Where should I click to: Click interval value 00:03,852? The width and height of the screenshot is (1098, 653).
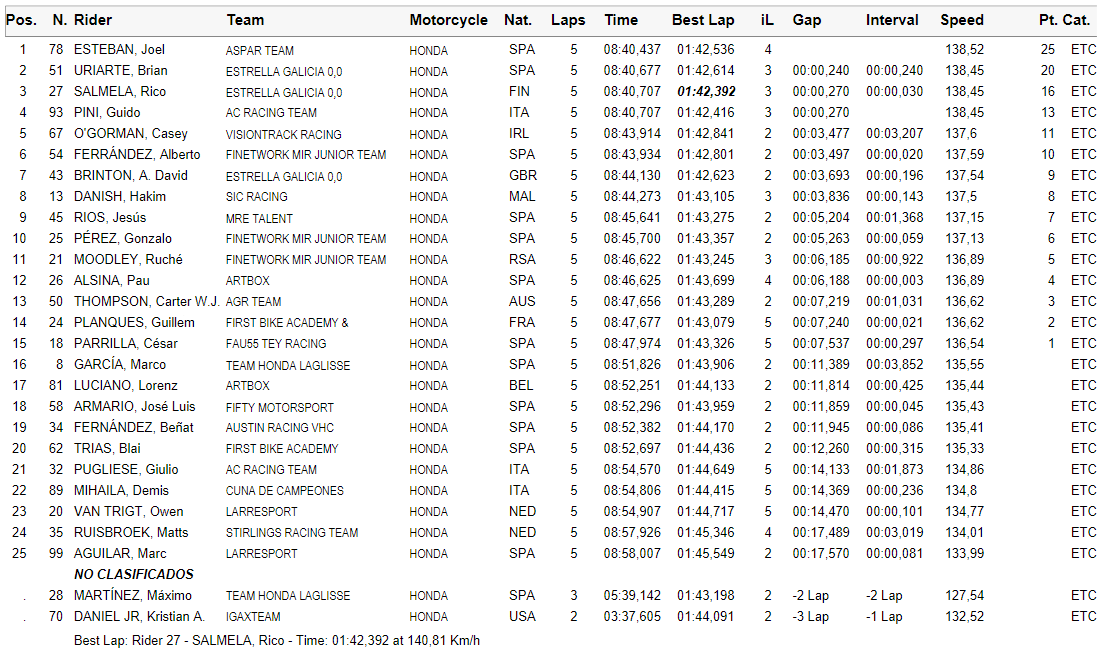point(894,365)
